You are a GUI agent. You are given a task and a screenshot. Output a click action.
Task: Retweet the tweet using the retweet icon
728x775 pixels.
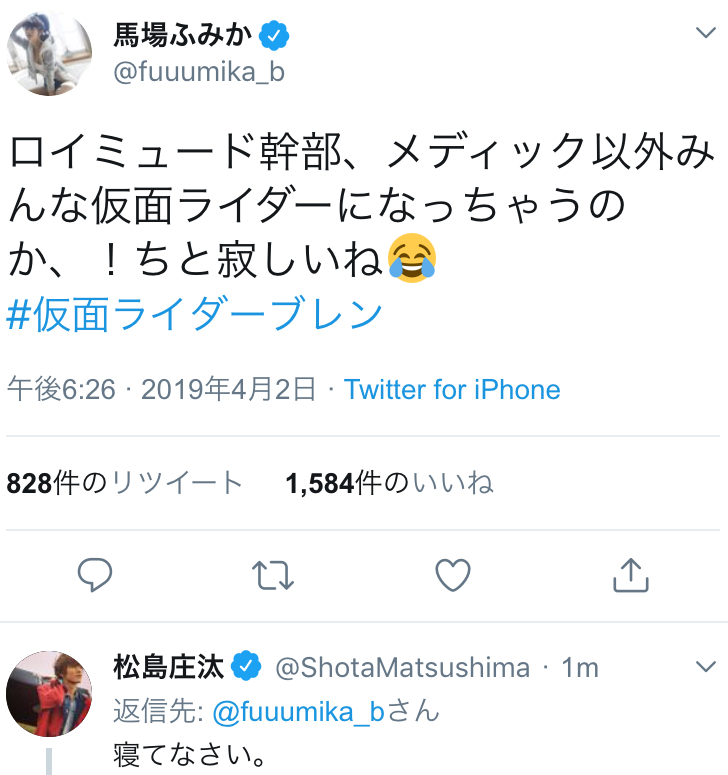273,573
